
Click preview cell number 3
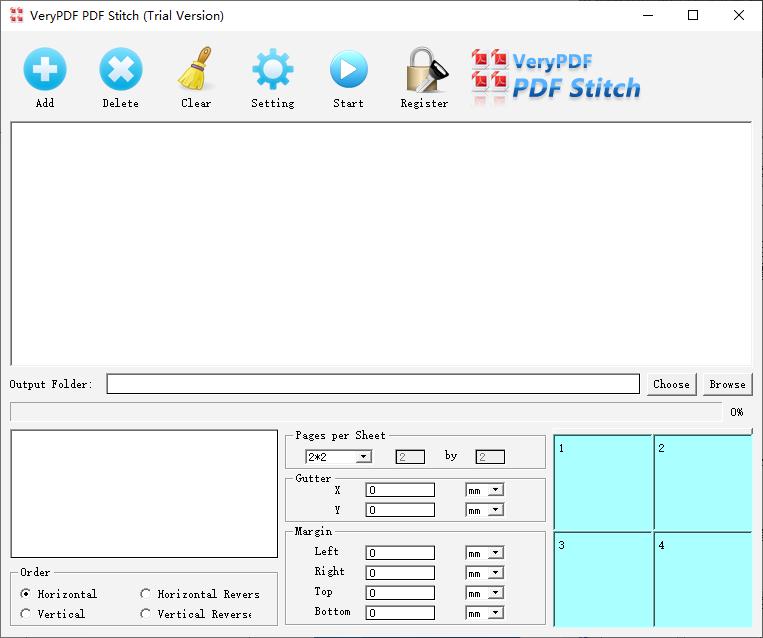pos(603,580)
